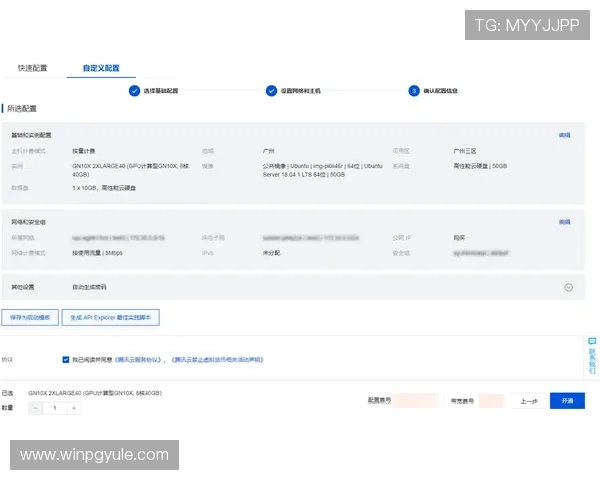Click the 广州三区 availability zone value
Viewport: 600px width, 480px height.
click(465, 151)
